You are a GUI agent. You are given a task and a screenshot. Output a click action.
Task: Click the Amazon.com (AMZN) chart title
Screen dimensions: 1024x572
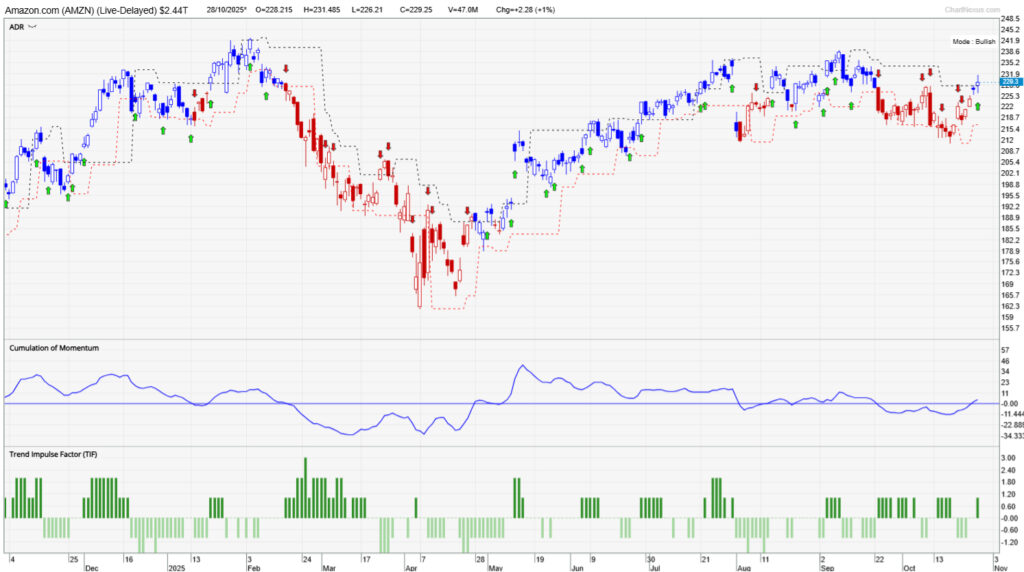(96, 10)
